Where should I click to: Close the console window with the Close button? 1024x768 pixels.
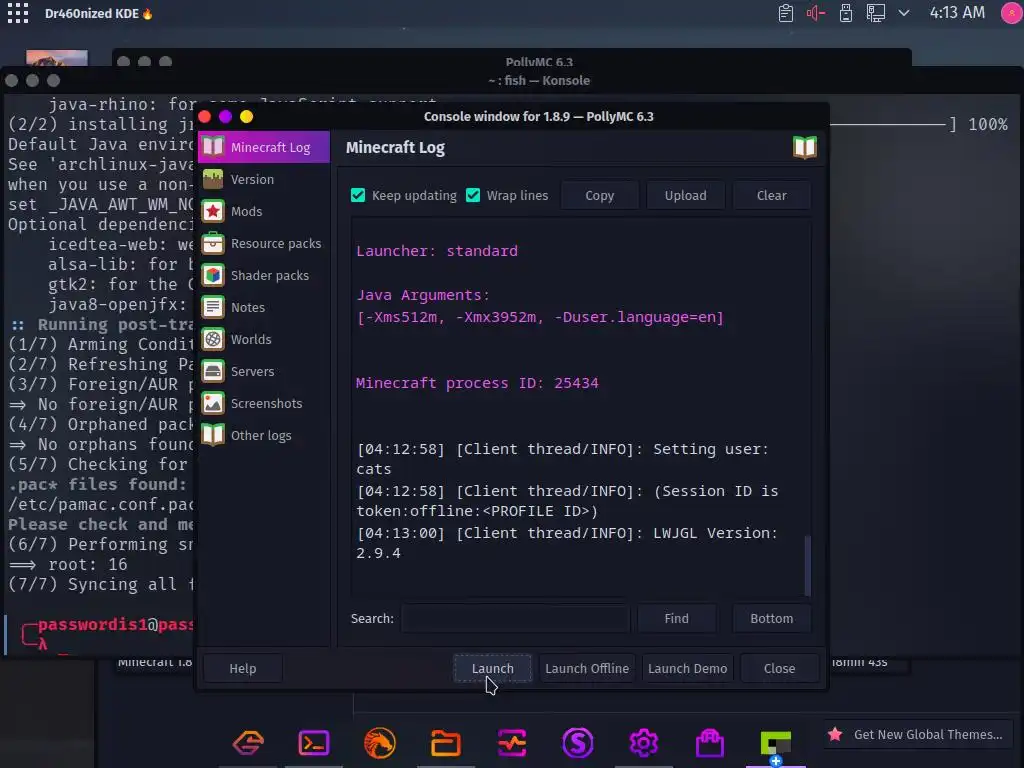[x=779, y=668]
